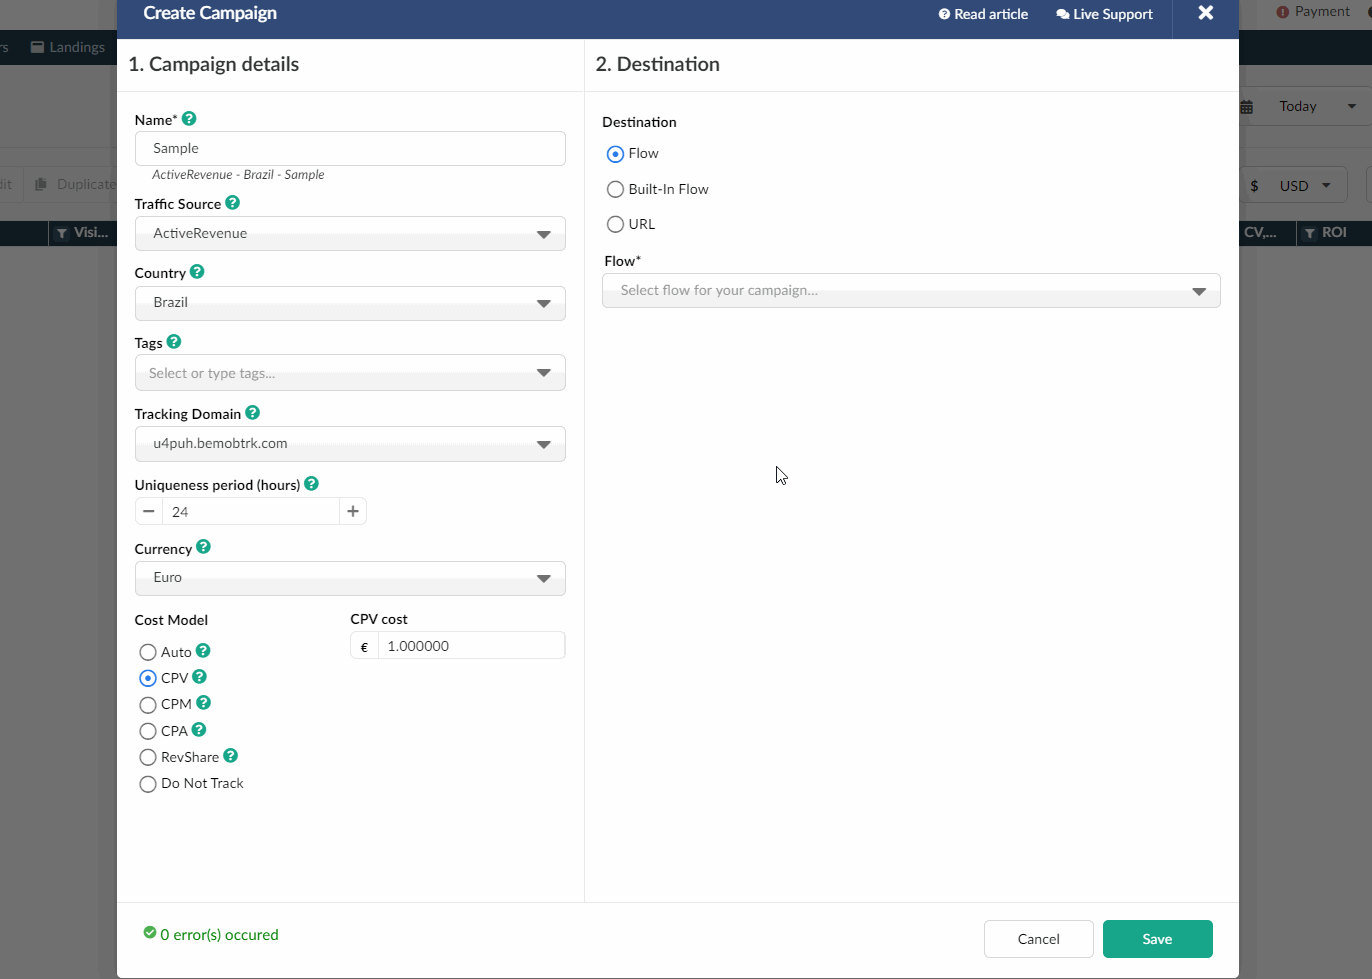Select URL destination option
1372x979 pixels.
click(615, 224)
